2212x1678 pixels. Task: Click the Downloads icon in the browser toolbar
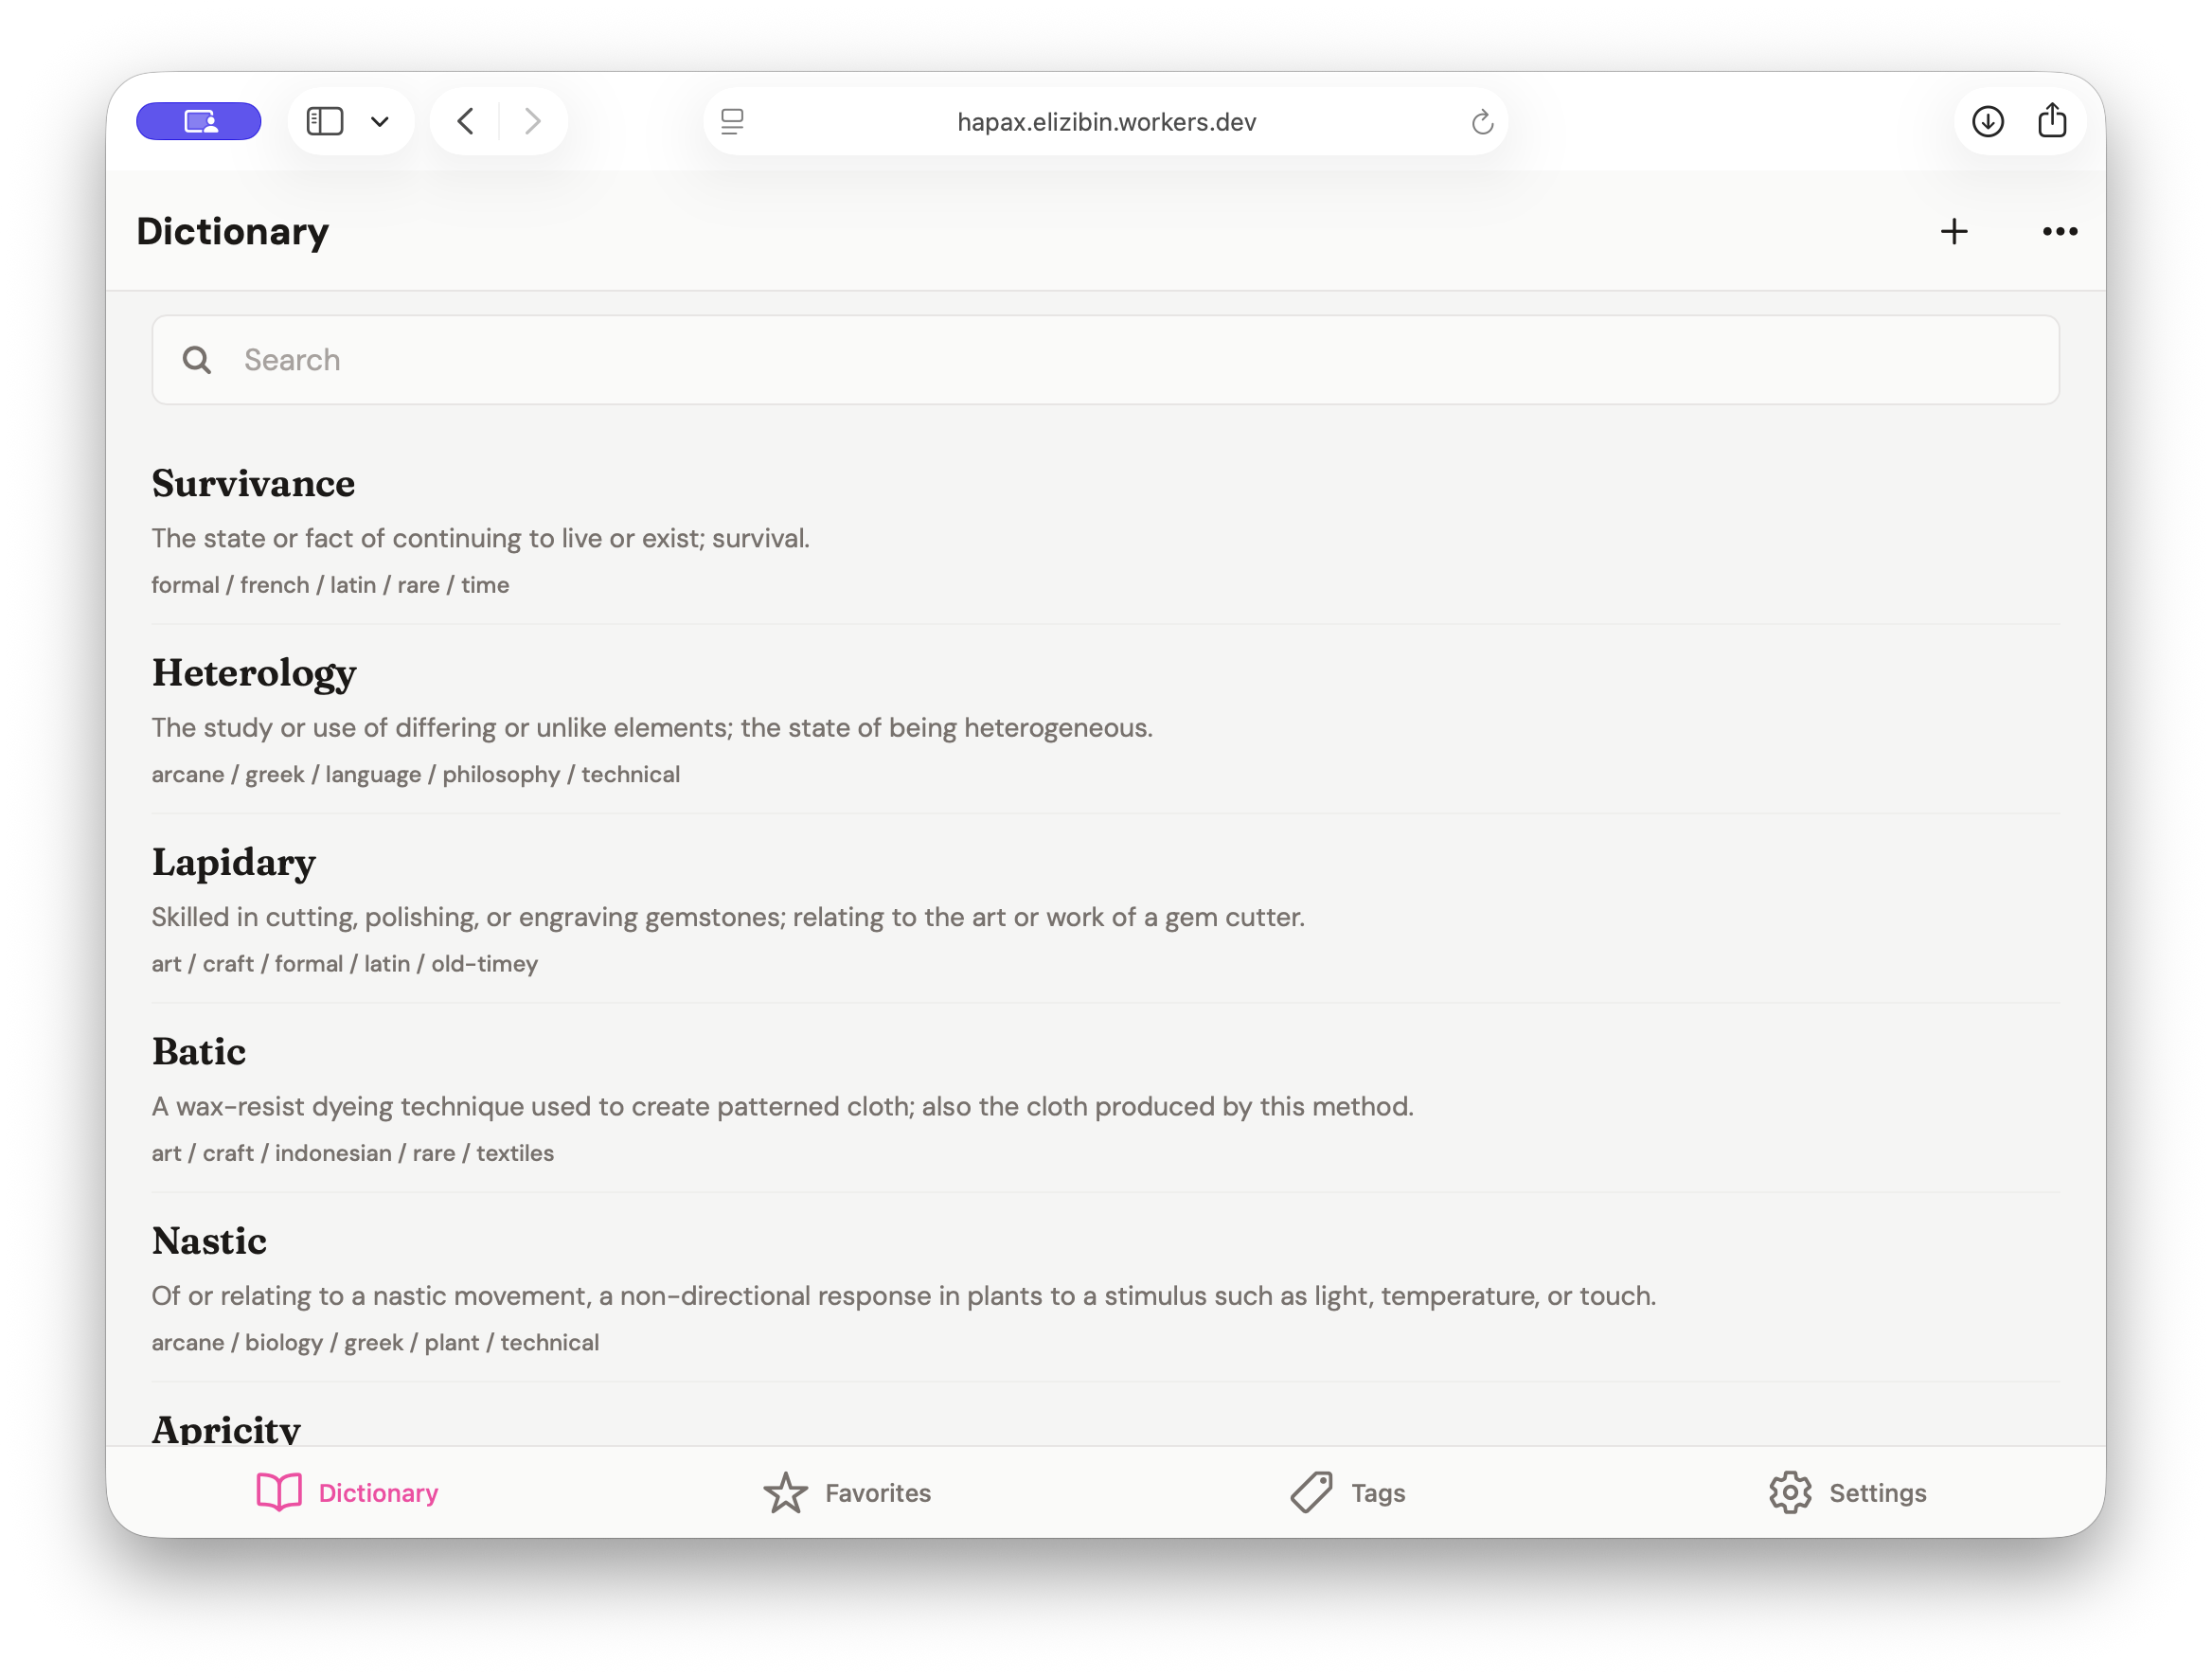pos(1988,121)
